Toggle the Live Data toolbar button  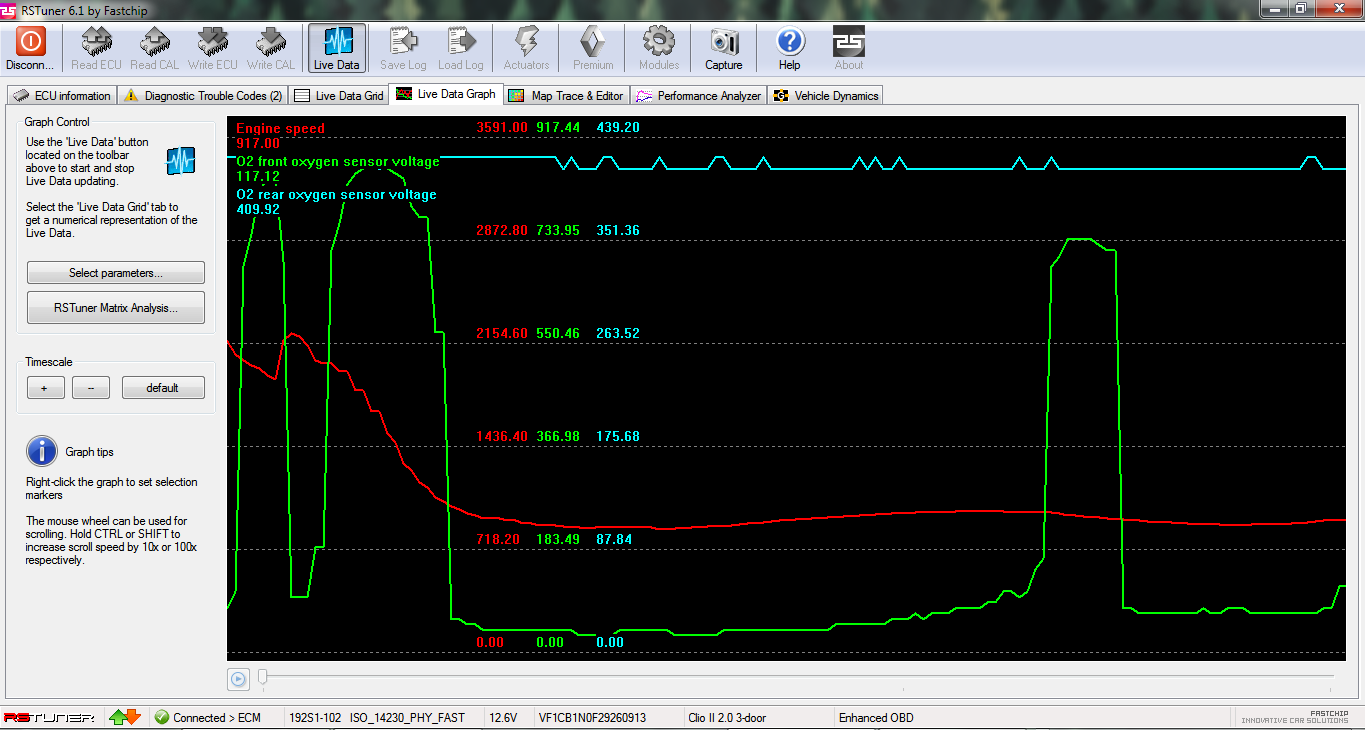point(336,42)
